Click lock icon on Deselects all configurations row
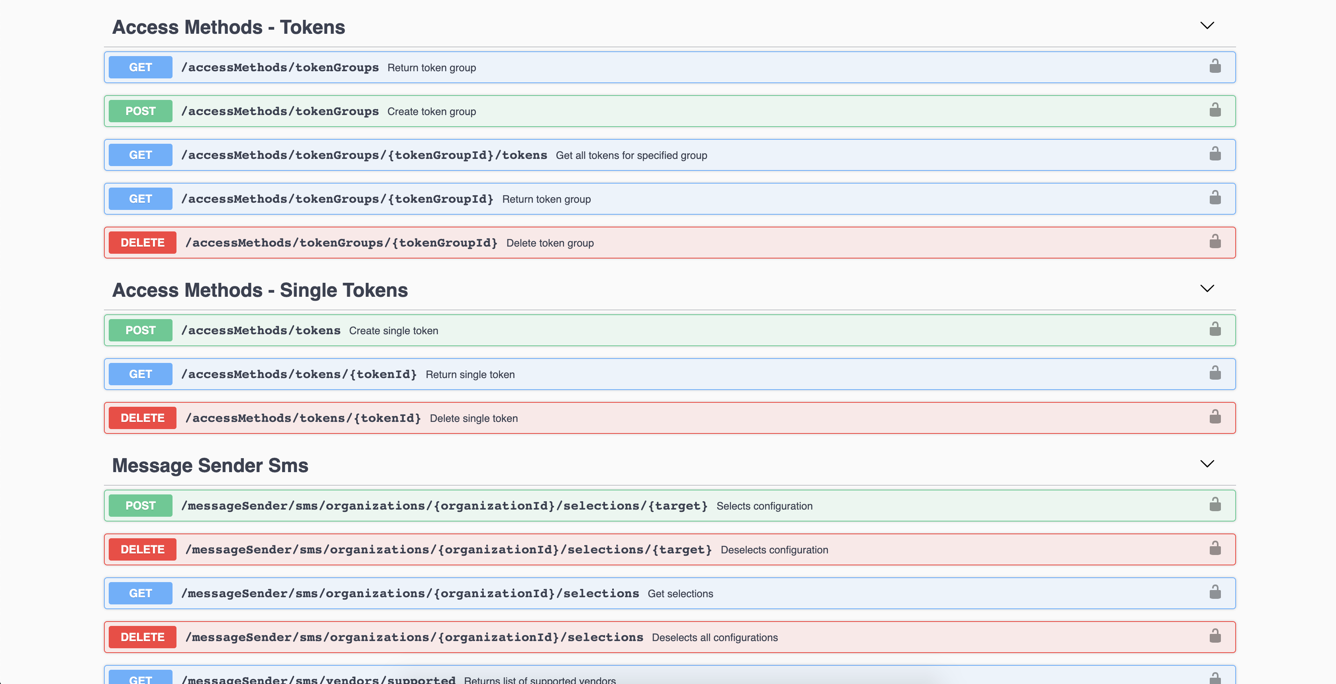Image resolution: width=1336 pixels, height=684 pixels. tap(1214, 637)
